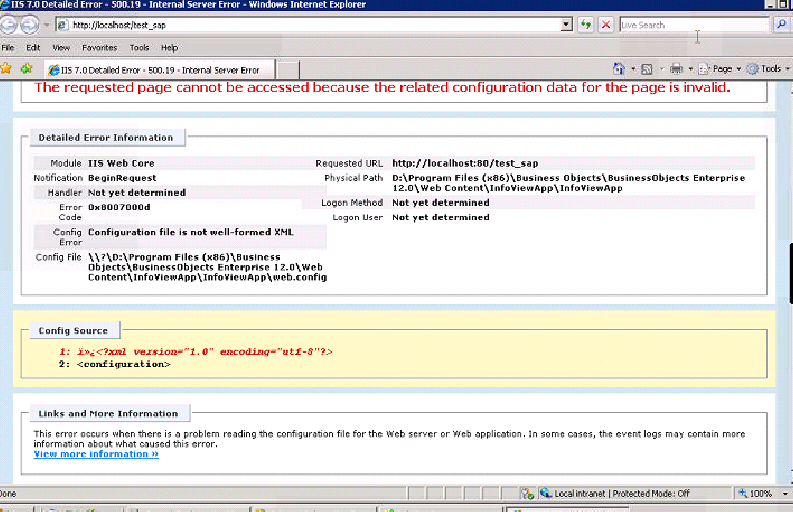Open the Favorites menu
The width and height of the screenshot is (793, 512).
click(100, 48)
